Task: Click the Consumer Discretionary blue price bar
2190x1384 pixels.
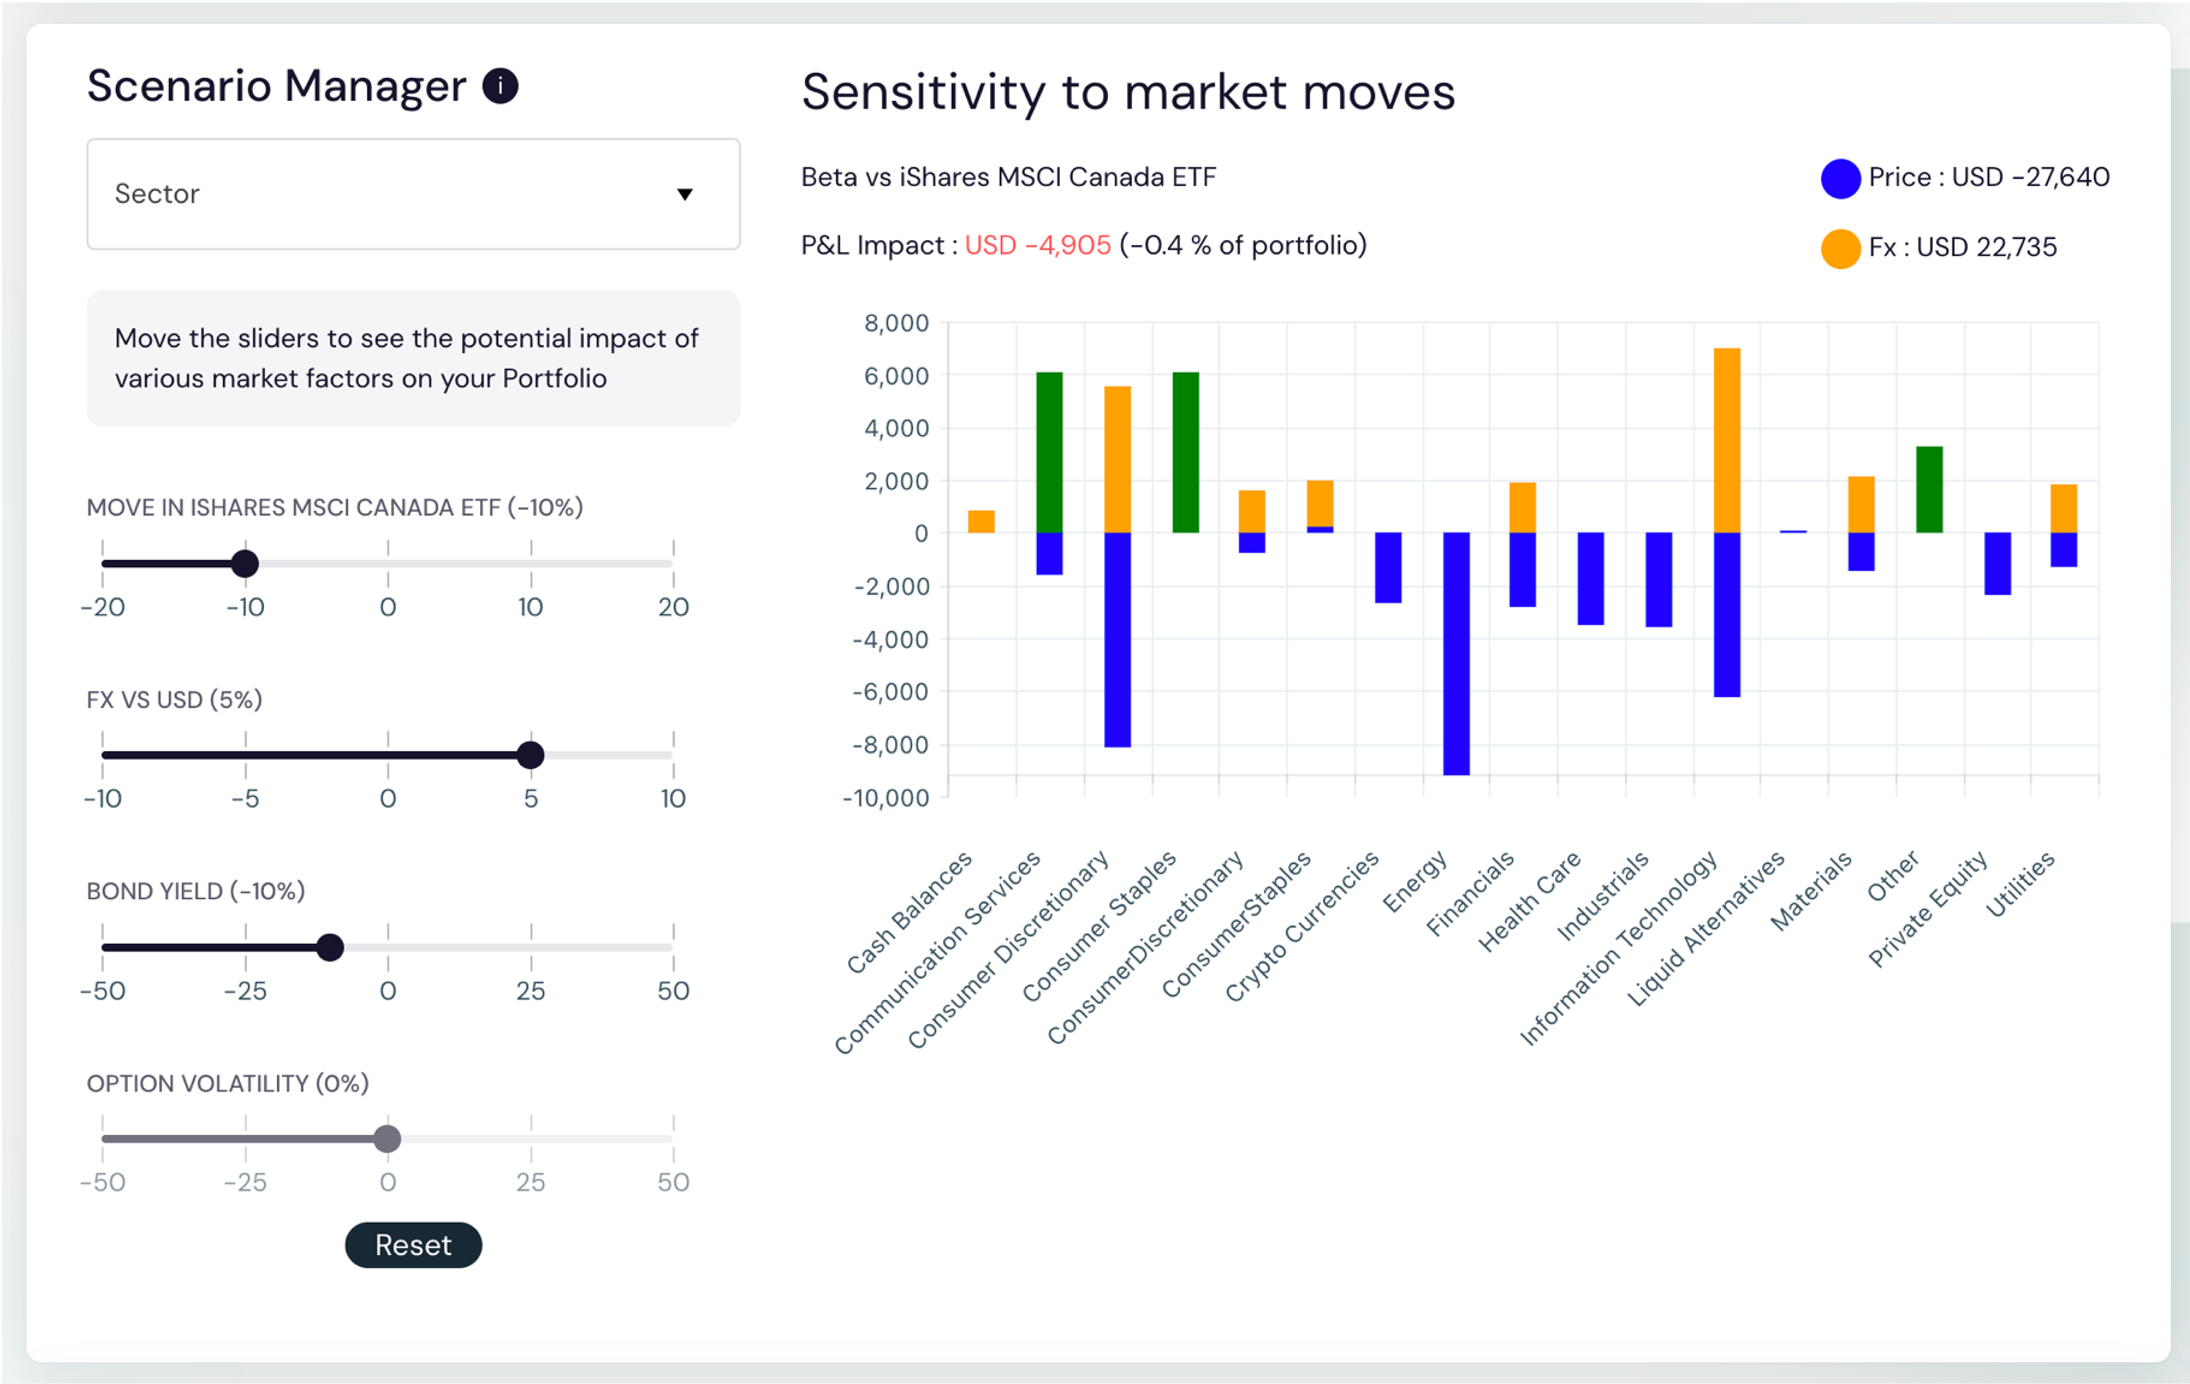Action: (x=1117, y=640)
